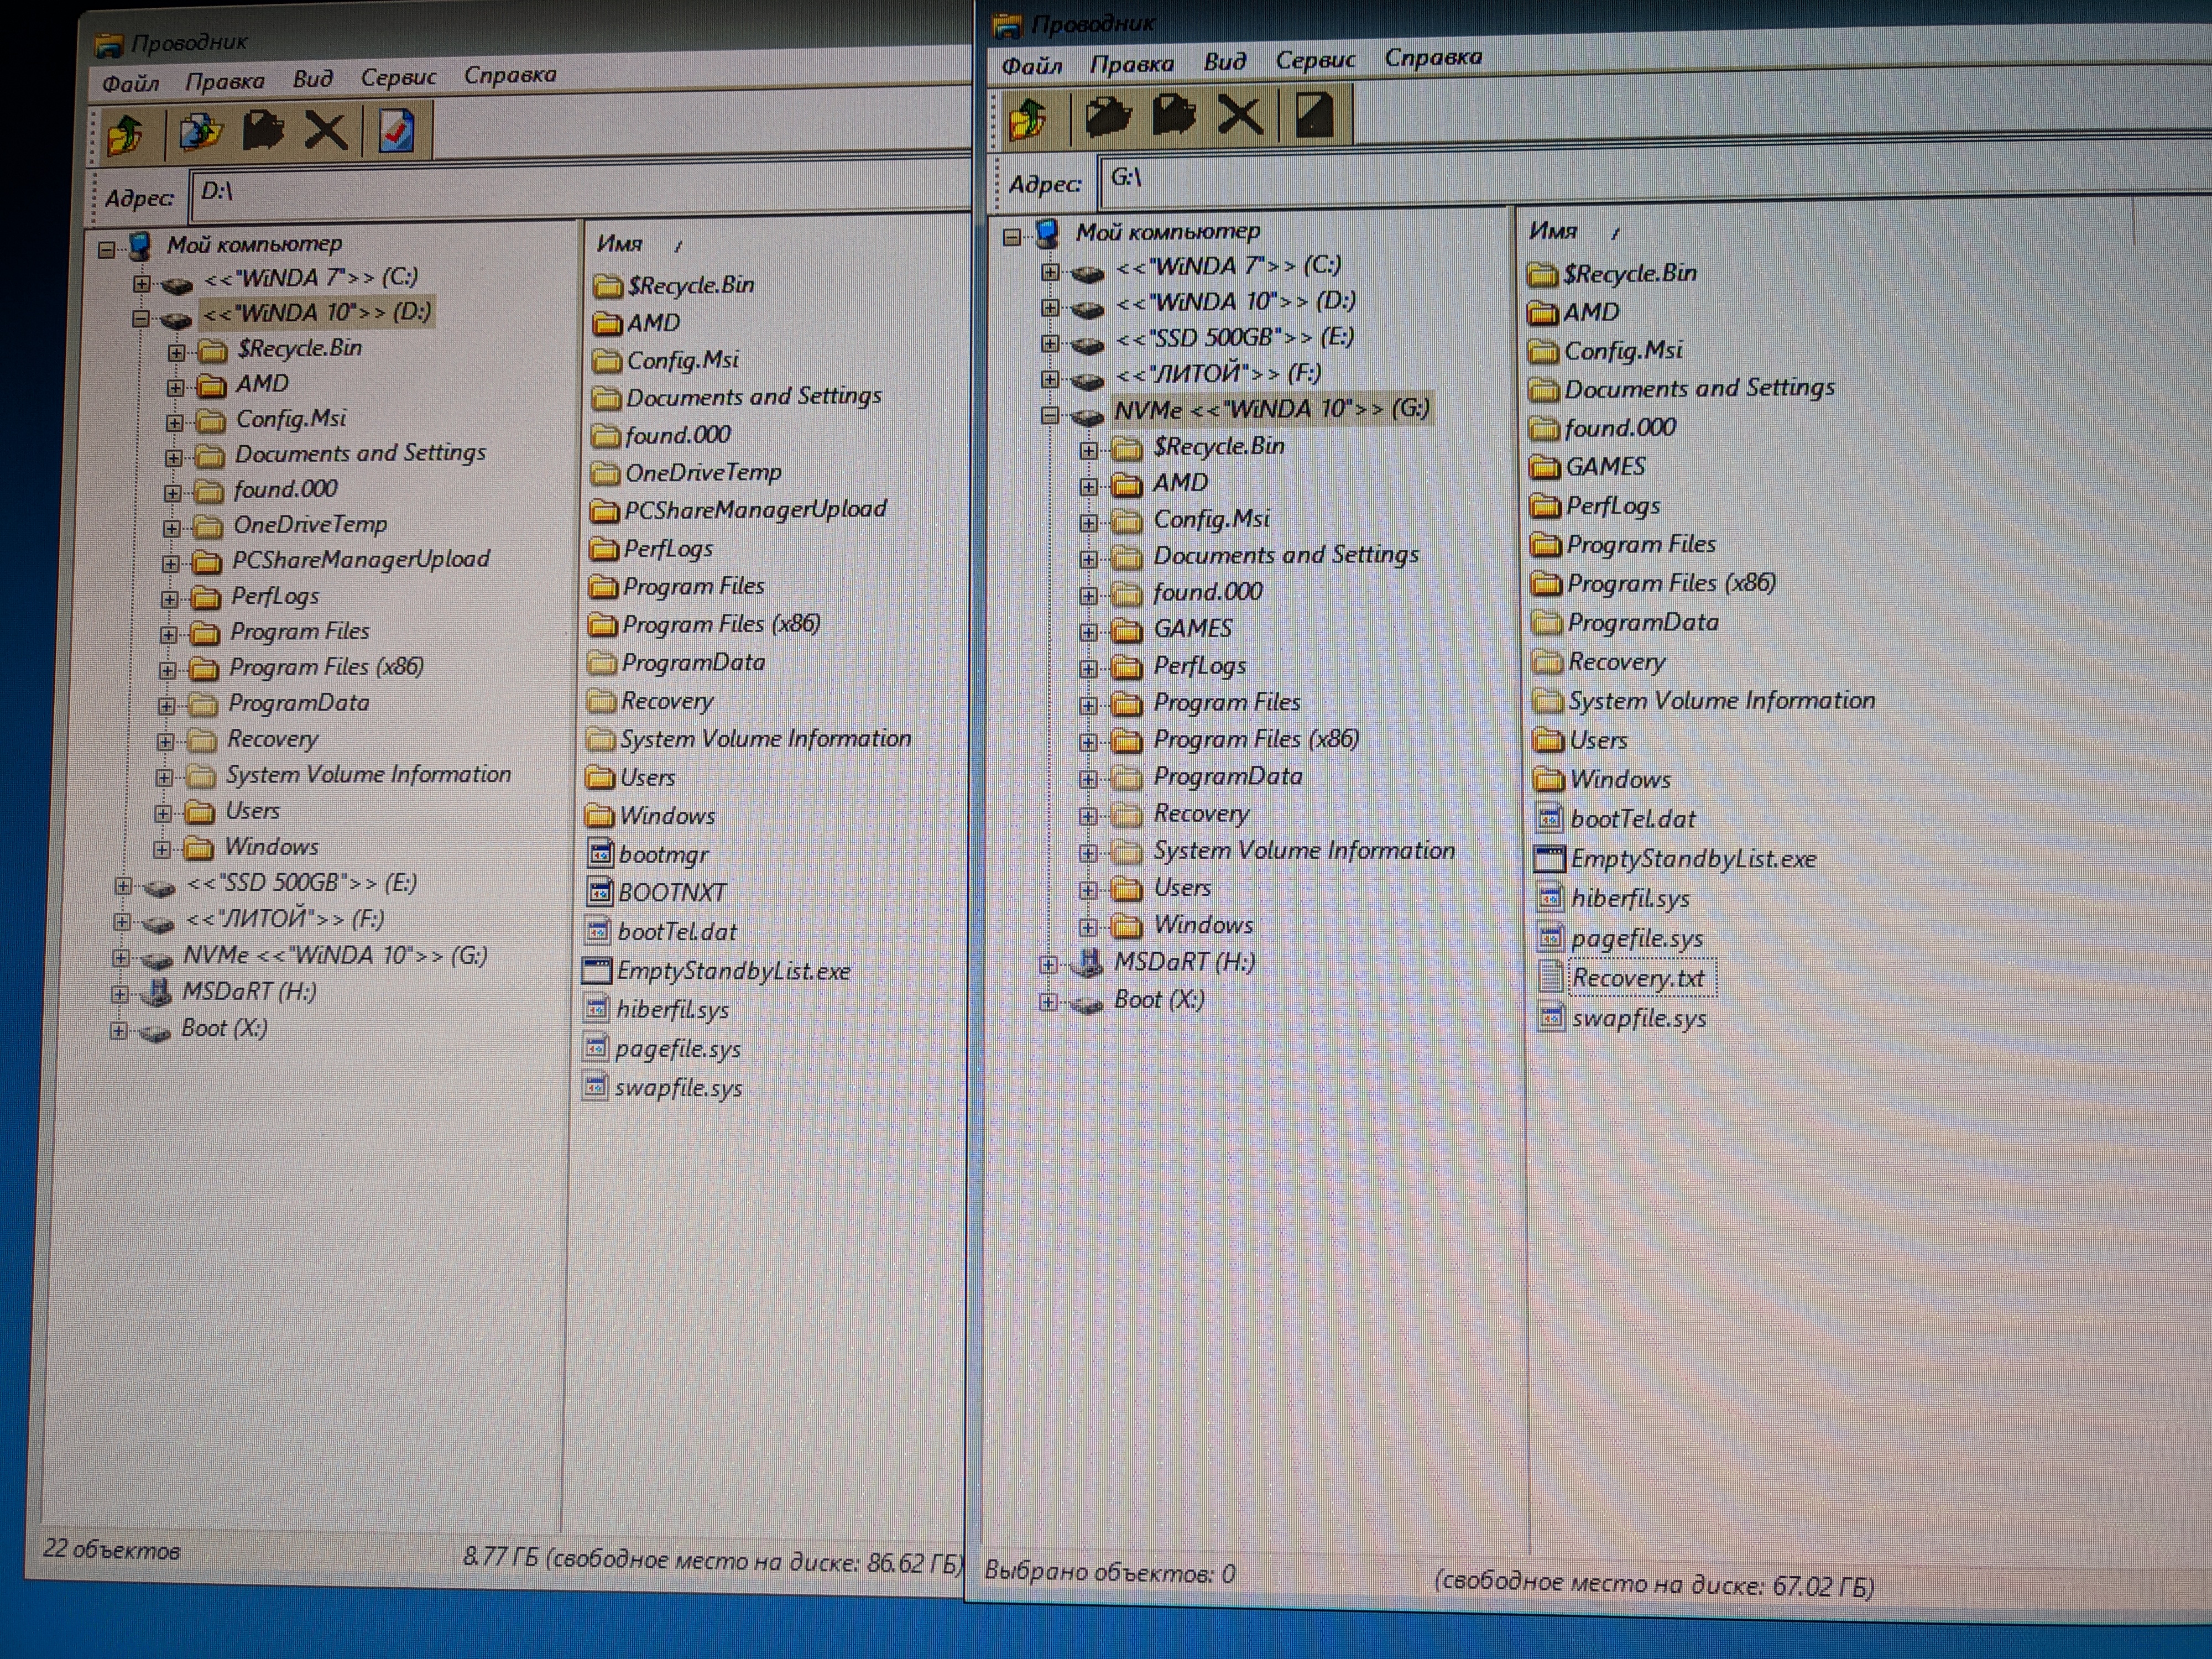The width and height of the screenshot is (2212, 1659).
Task: Click Up folder icon in left window toolbar
Action: click(x=126, y=133)
